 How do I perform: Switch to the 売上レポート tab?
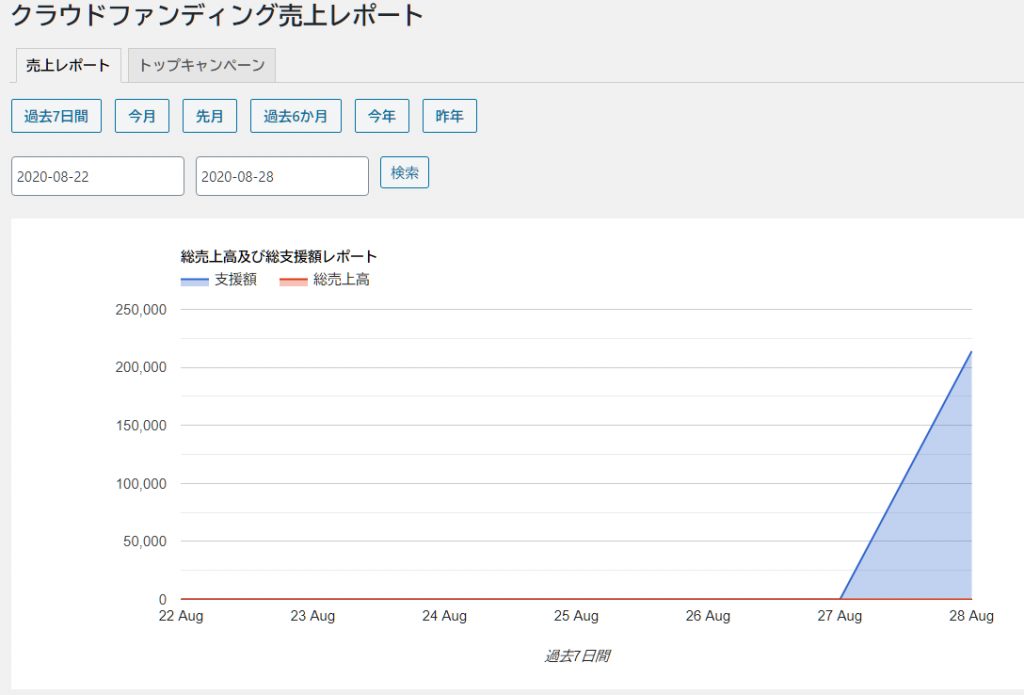pyautogui.click(x=68, y=65)
